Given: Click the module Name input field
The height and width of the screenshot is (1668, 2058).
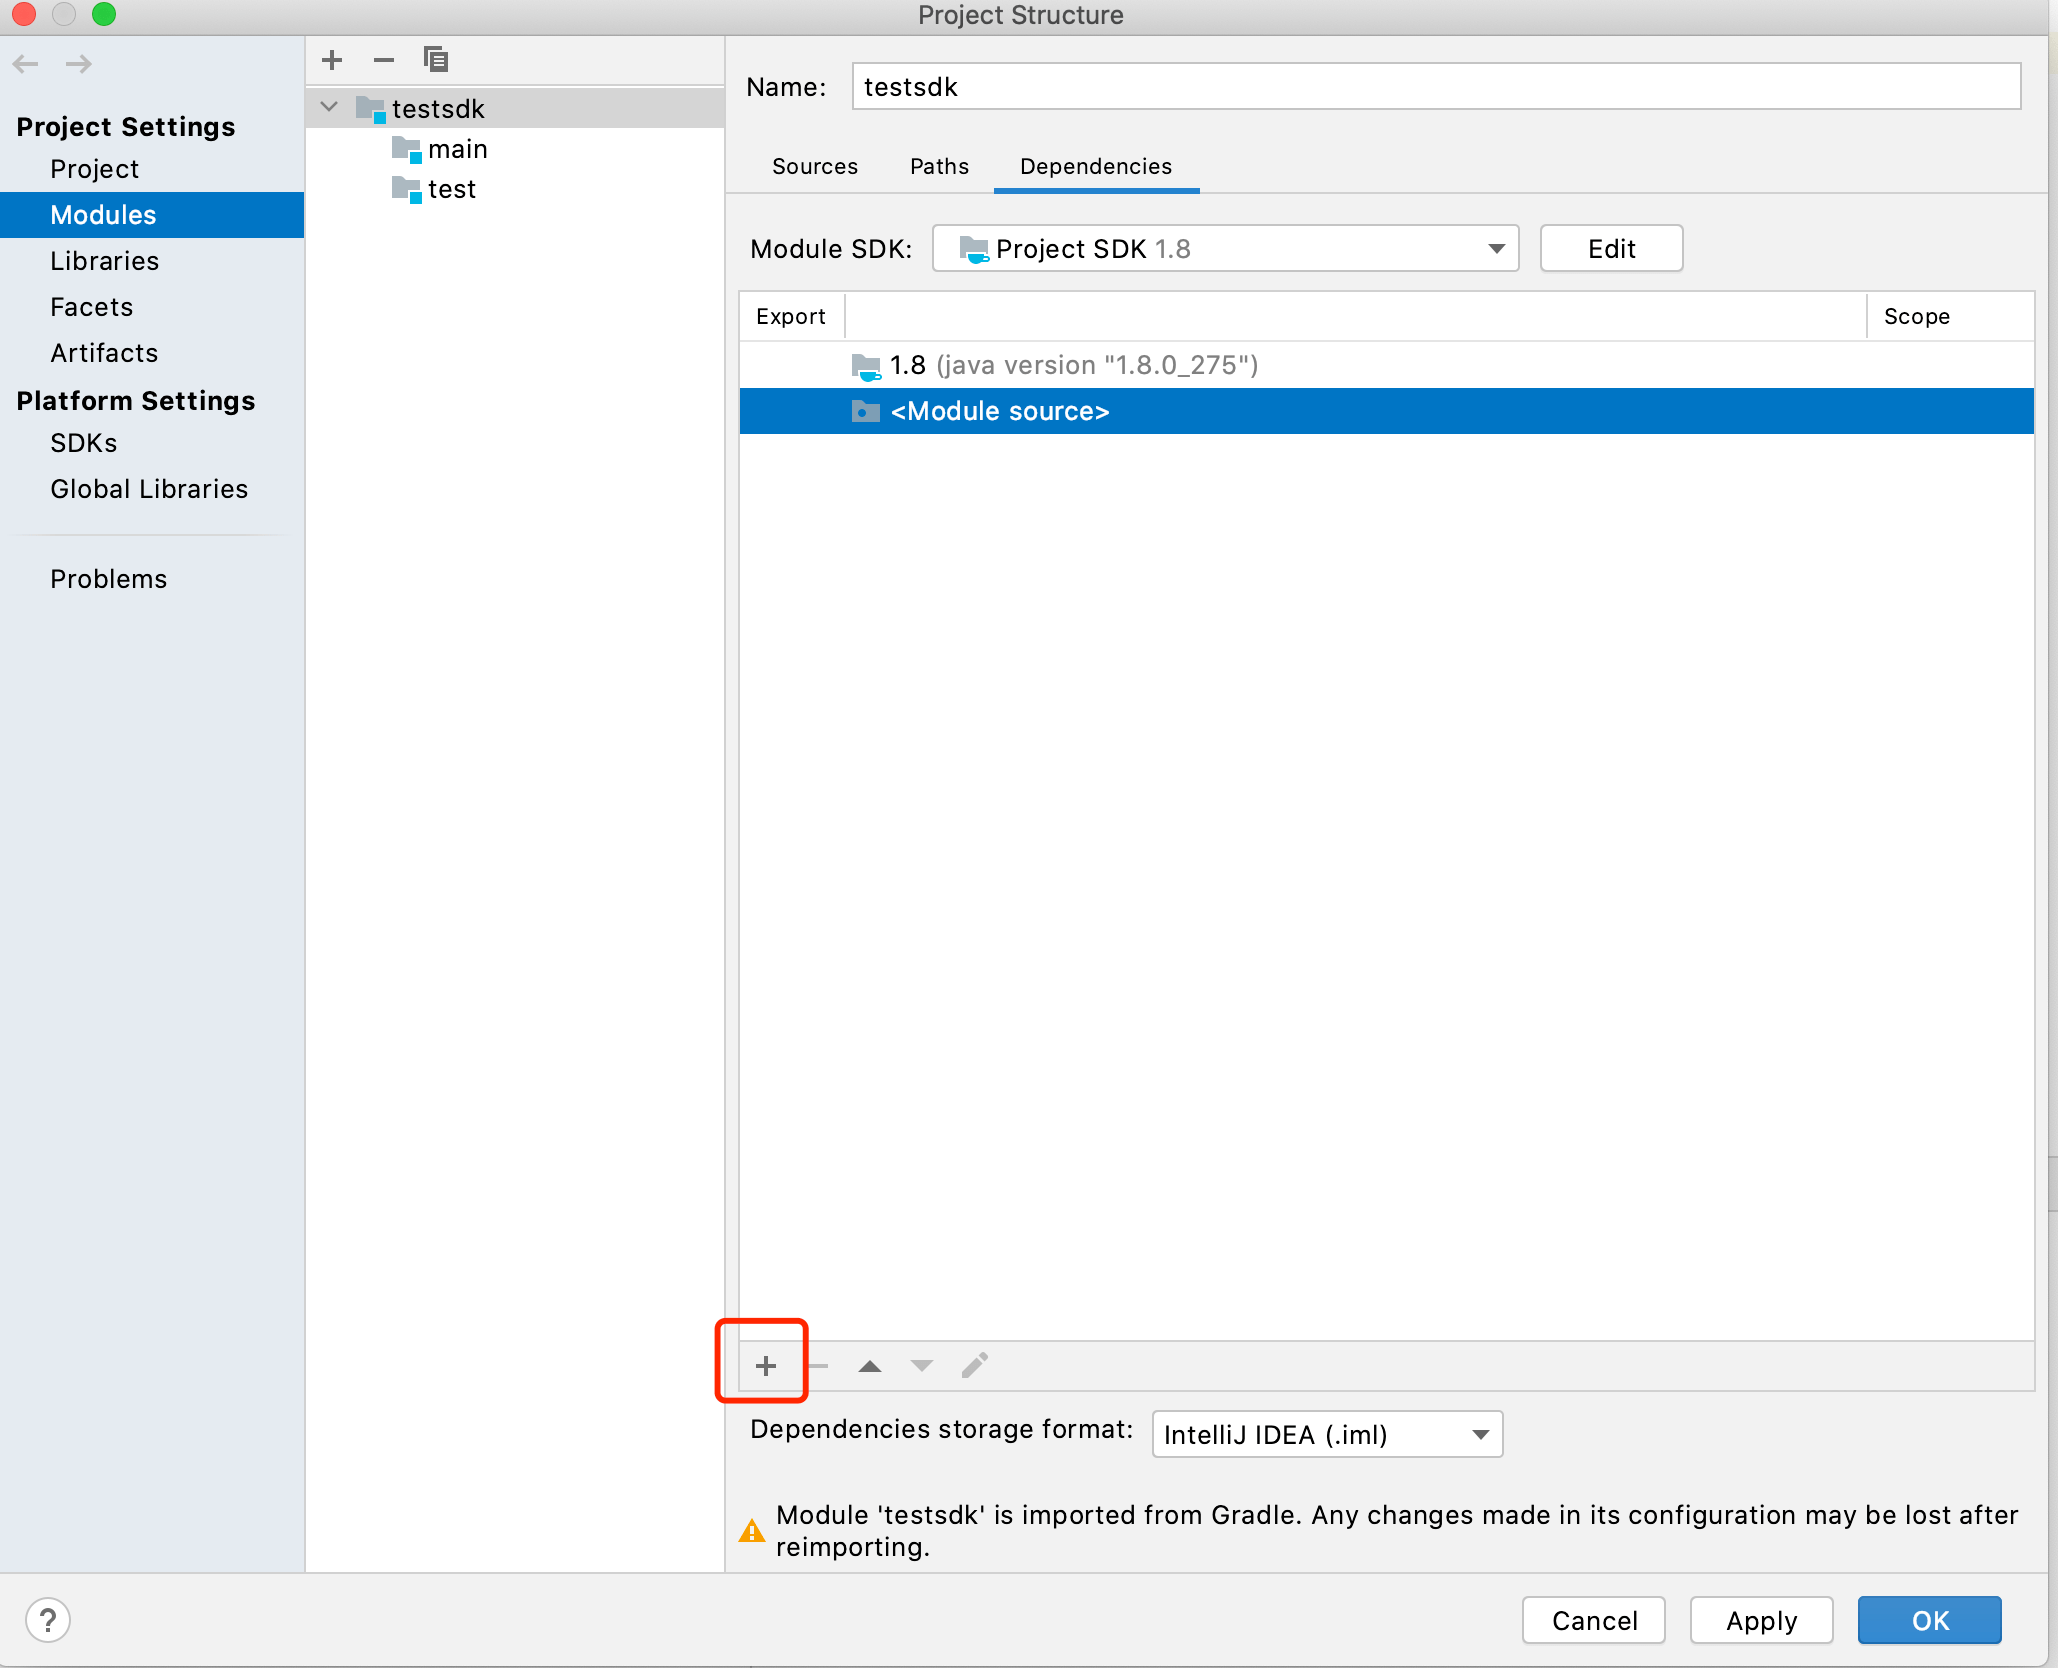Looking at the screenshot, I should (x=1435, y=87).
